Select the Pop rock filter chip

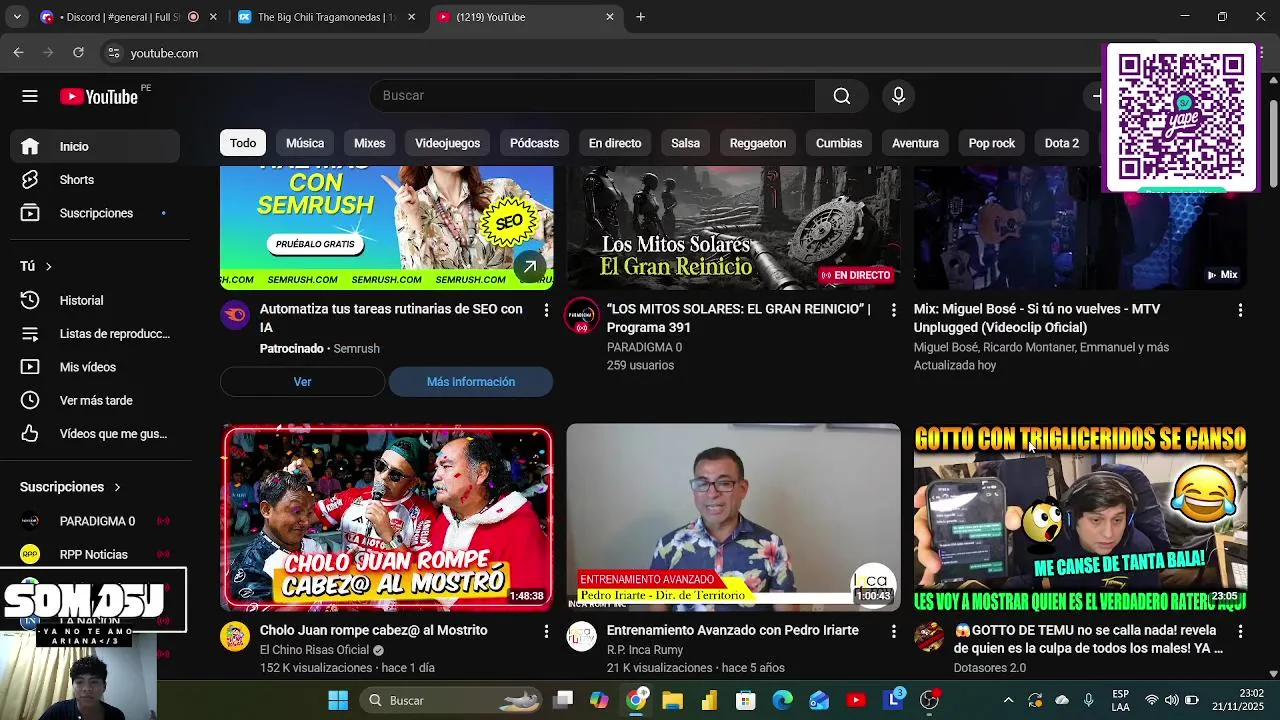(x=992, y=143)
